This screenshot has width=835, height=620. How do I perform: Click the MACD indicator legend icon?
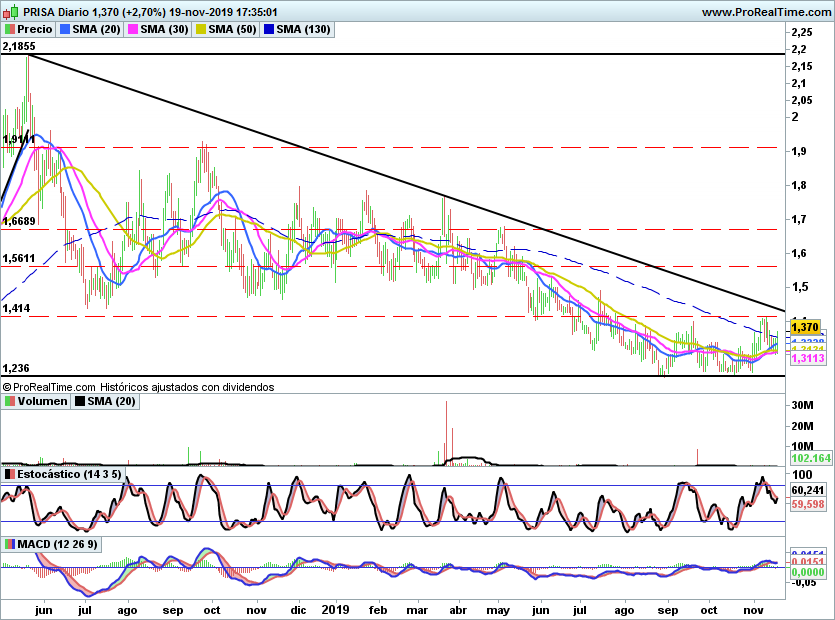click(x=9, y=543)
